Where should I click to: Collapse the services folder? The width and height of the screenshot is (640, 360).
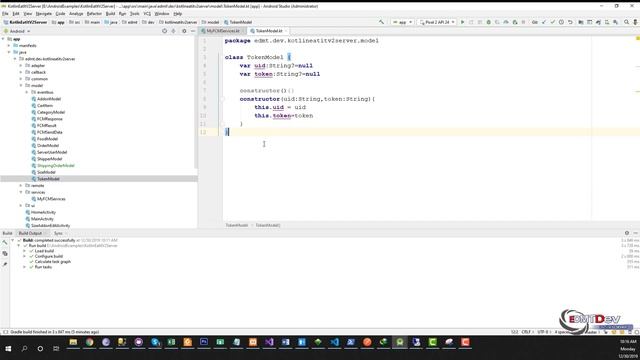click(21, 192)
